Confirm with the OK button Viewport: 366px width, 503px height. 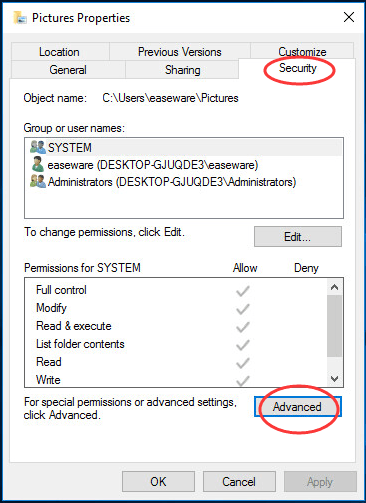pyautogui.click(x=158, y=482)
